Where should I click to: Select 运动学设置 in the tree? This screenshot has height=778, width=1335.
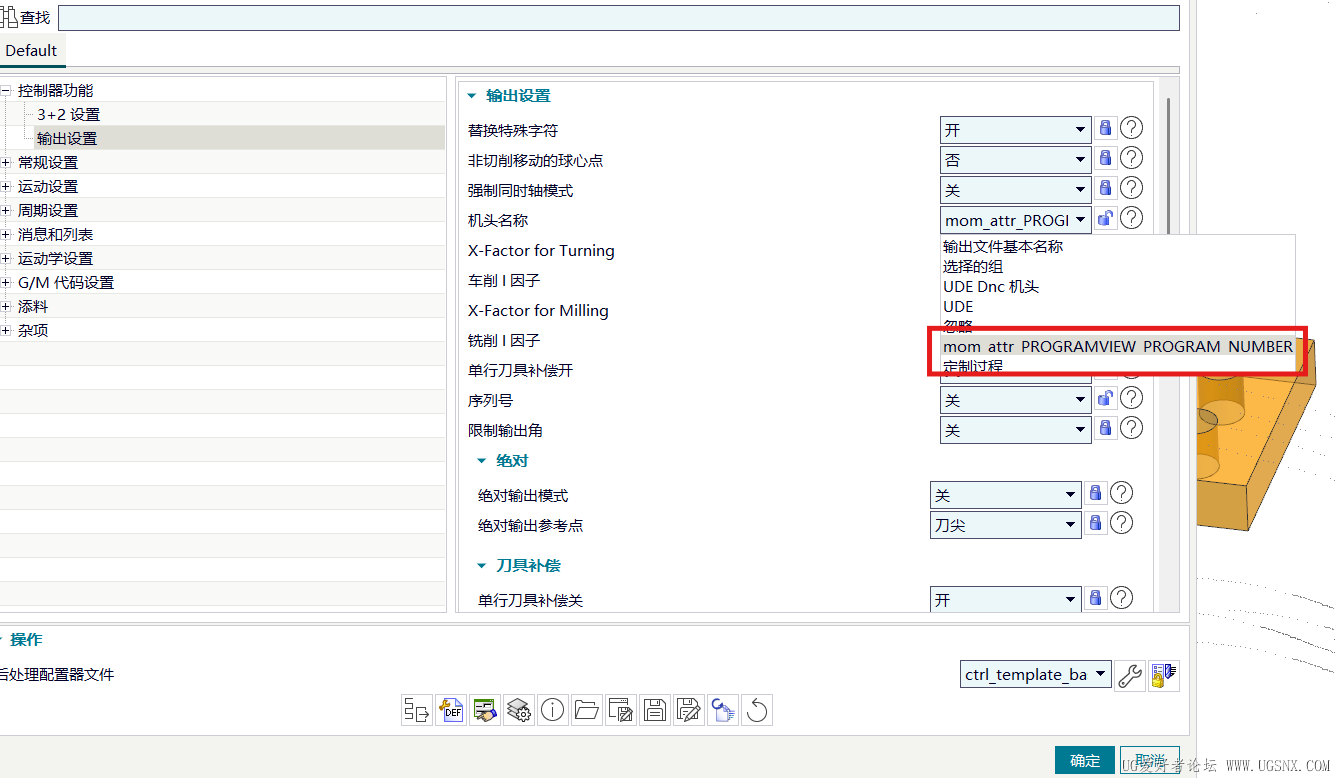click(55, 259)
